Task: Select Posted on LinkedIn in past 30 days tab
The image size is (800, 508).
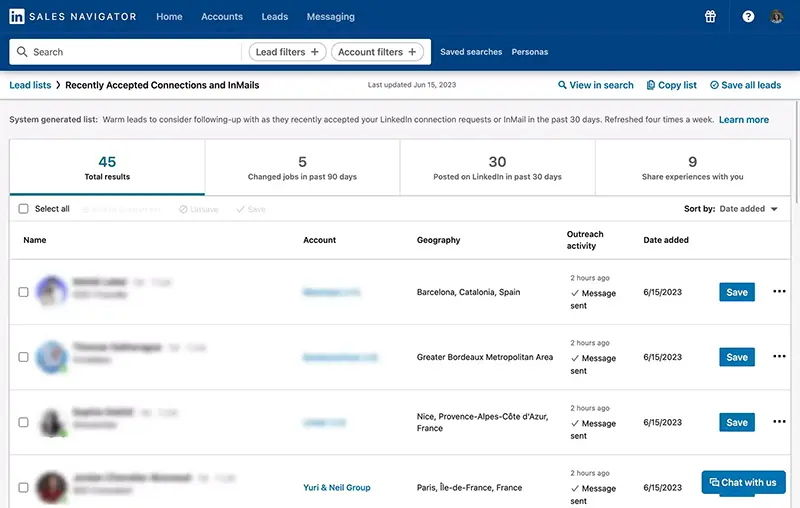Action: click(497, 167)
